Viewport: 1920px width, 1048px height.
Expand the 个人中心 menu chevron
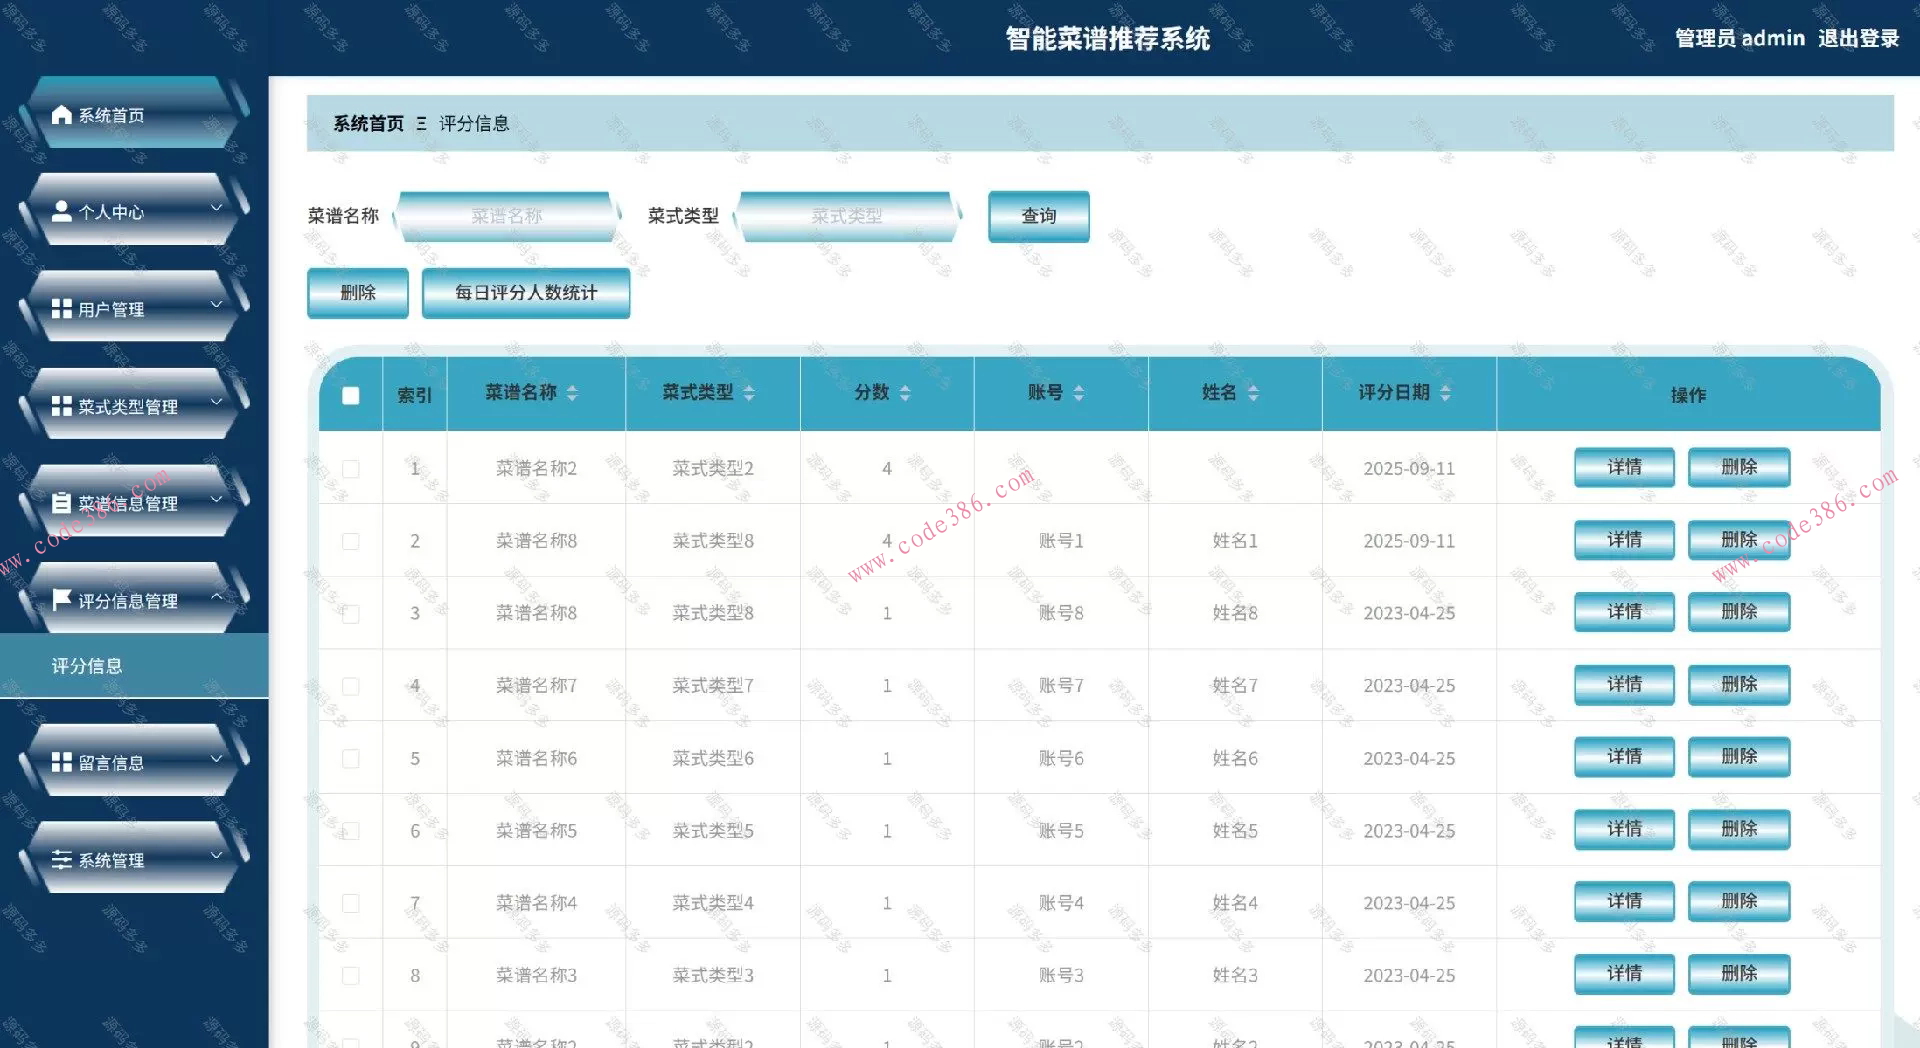216,207
